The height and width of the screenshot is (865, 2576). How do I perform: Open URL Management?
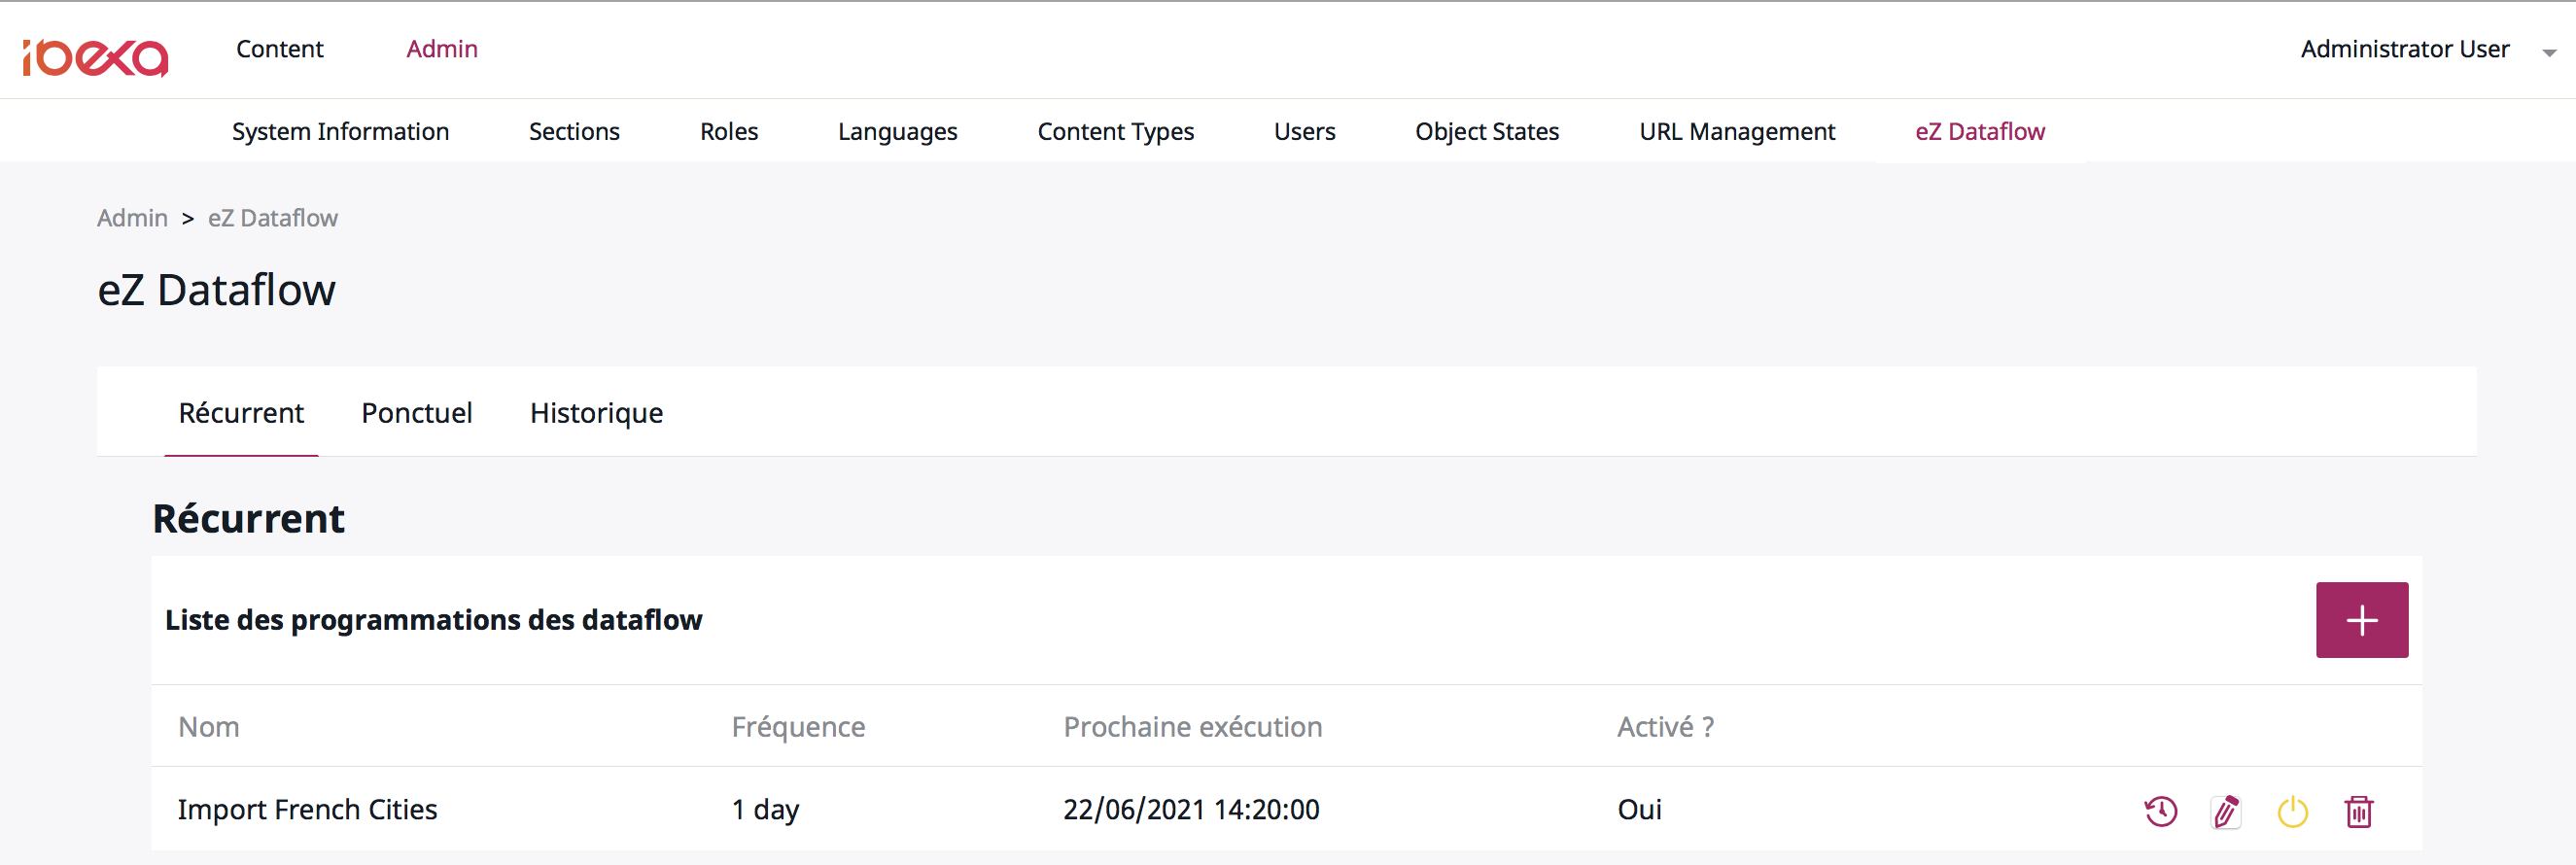(1736, 131)
